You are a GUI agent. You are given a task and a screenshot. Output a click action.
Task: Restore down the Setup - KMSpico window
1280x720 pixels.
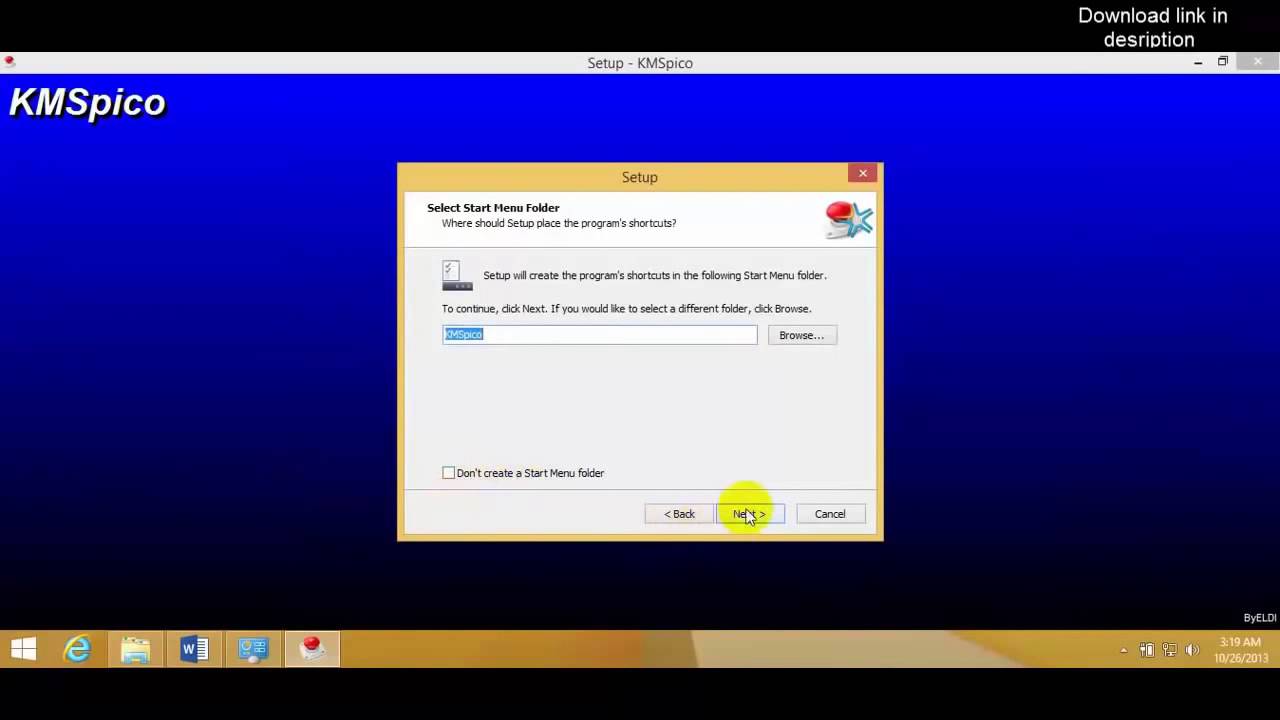(x=1222, y=62)
